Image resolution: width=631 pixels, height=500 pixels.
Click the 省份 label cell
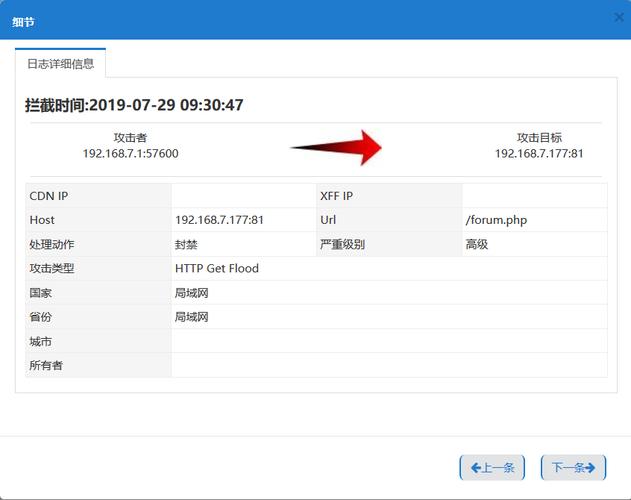99,317
